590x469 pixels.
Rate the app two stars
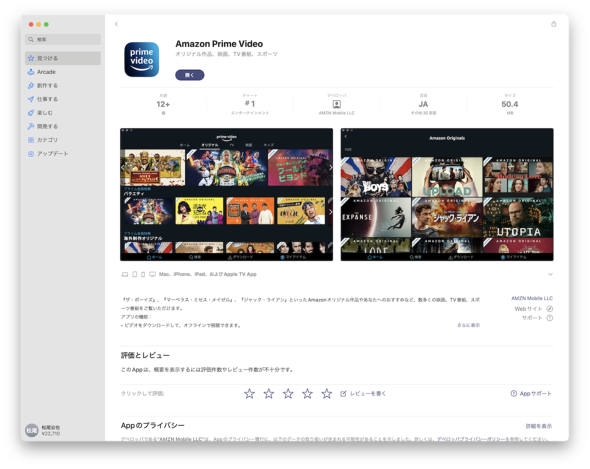(269, 394)
